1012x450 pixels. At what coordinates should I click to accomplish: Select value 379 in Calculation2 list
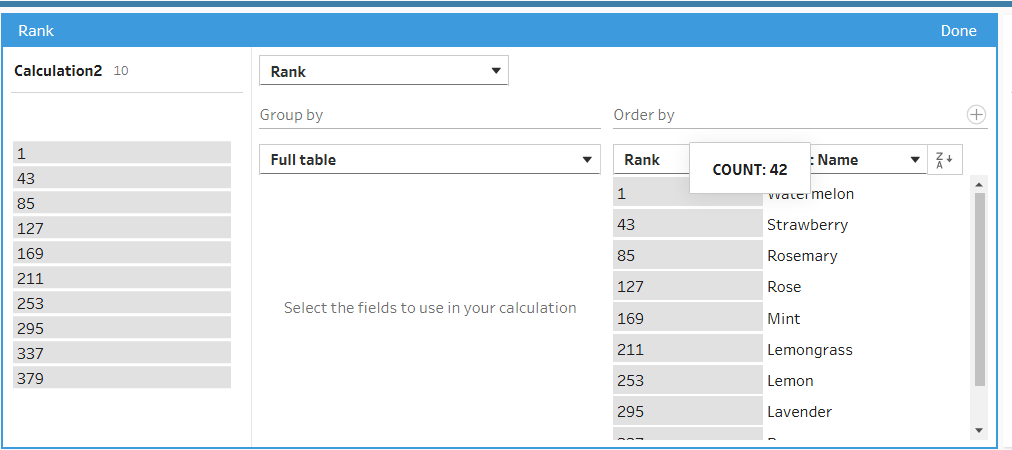click(122, 378)
